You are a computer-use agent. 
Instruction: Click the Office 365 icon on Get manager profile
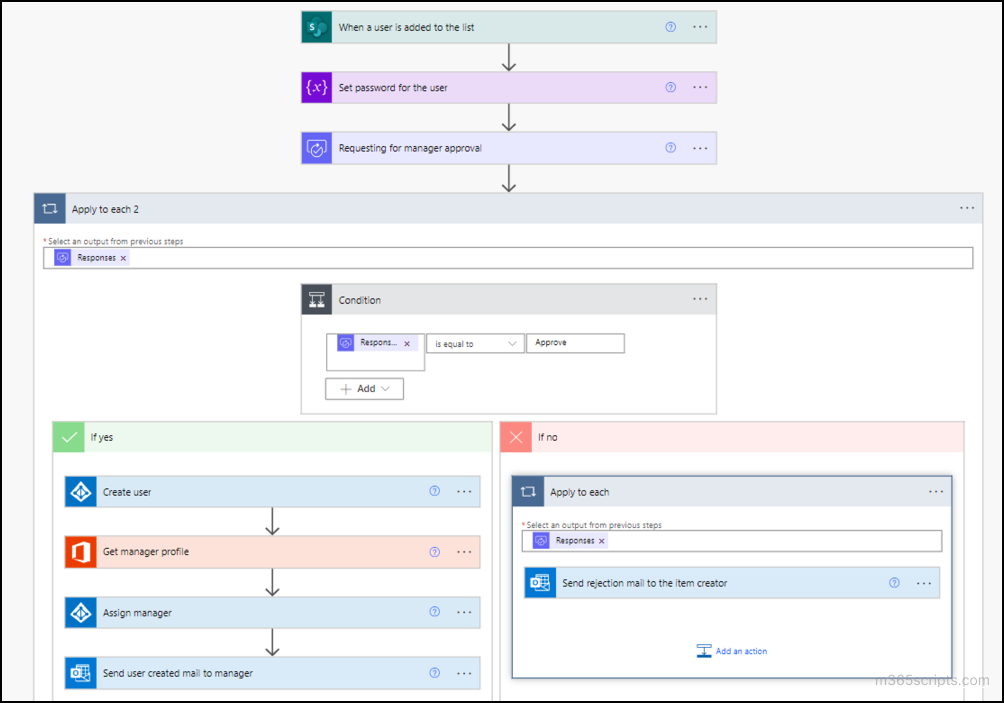[80, 552]
